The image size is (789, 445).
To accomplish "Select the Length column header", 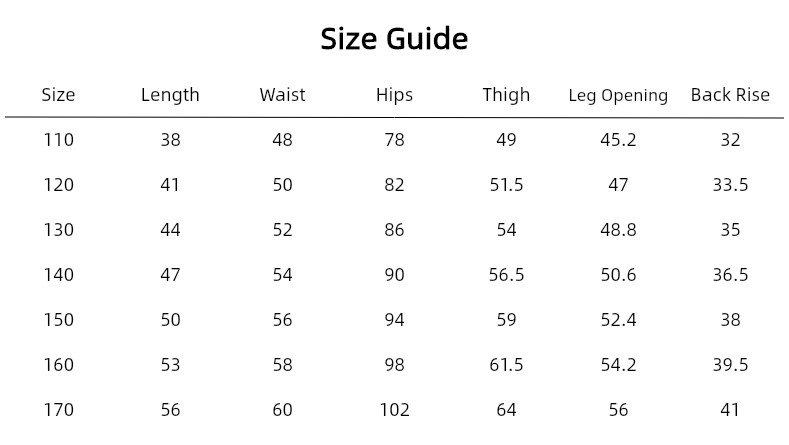I will [170, 95].
